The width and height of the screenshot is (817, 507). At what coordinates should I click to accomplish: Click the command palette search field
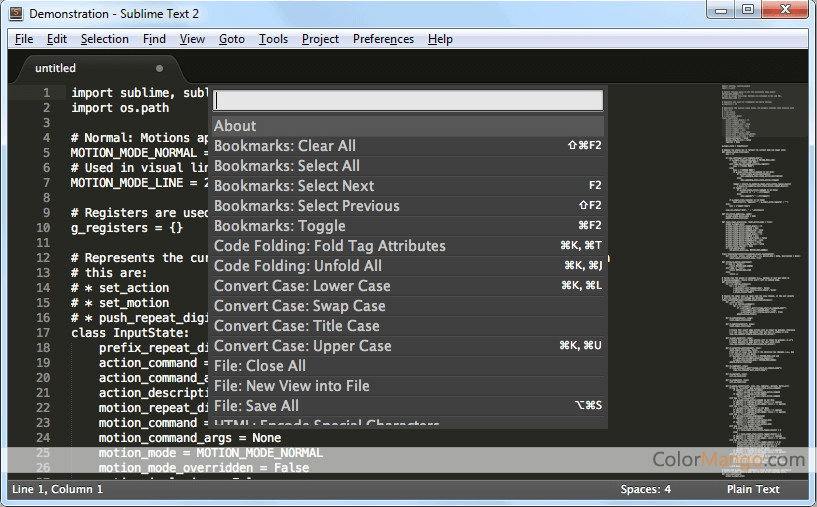tap(408, 100)
